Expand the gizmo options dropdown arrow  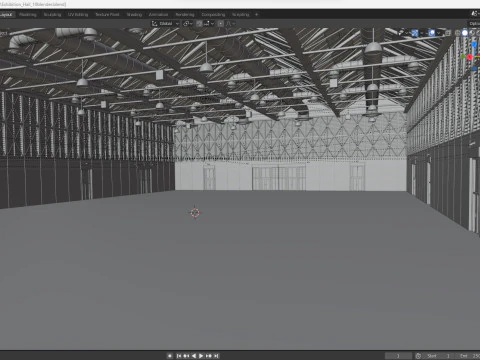click(422, 33)
